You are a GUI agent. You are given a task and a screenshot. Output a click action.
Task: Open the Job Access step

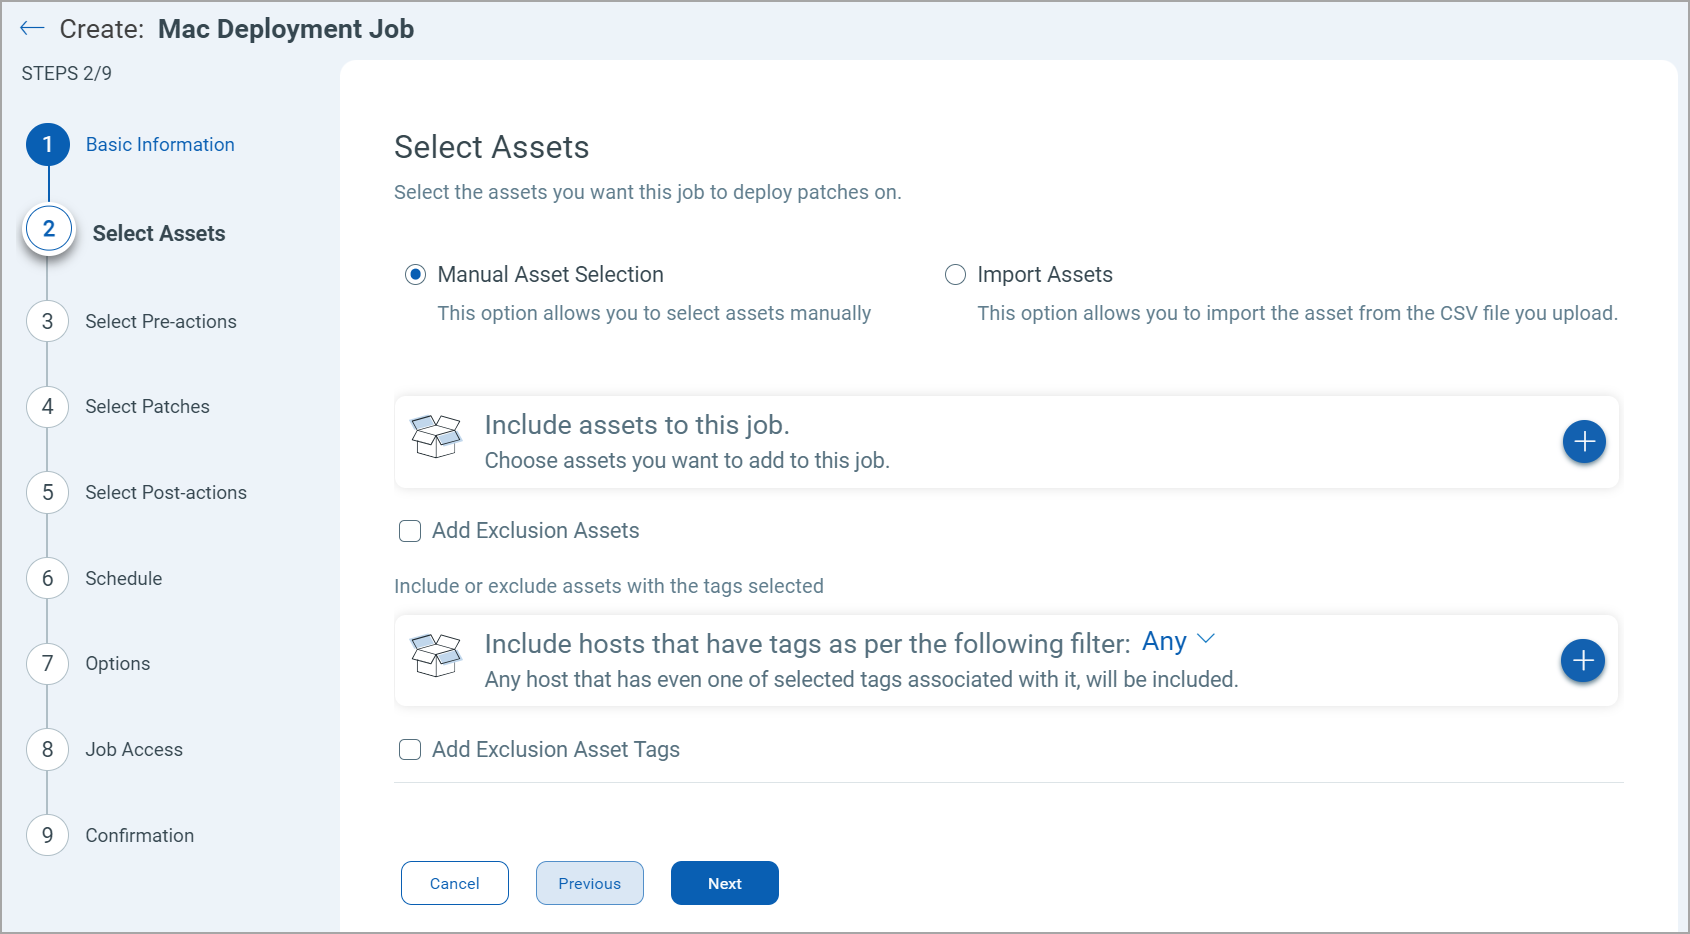(47, 749)
